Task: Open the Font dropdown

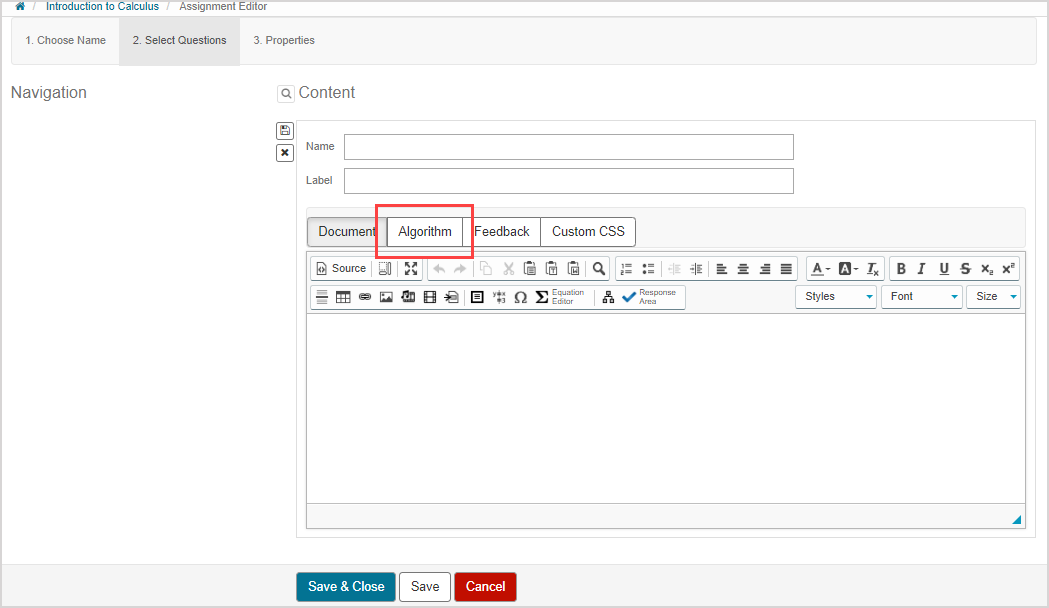Action: click(921, 297)
